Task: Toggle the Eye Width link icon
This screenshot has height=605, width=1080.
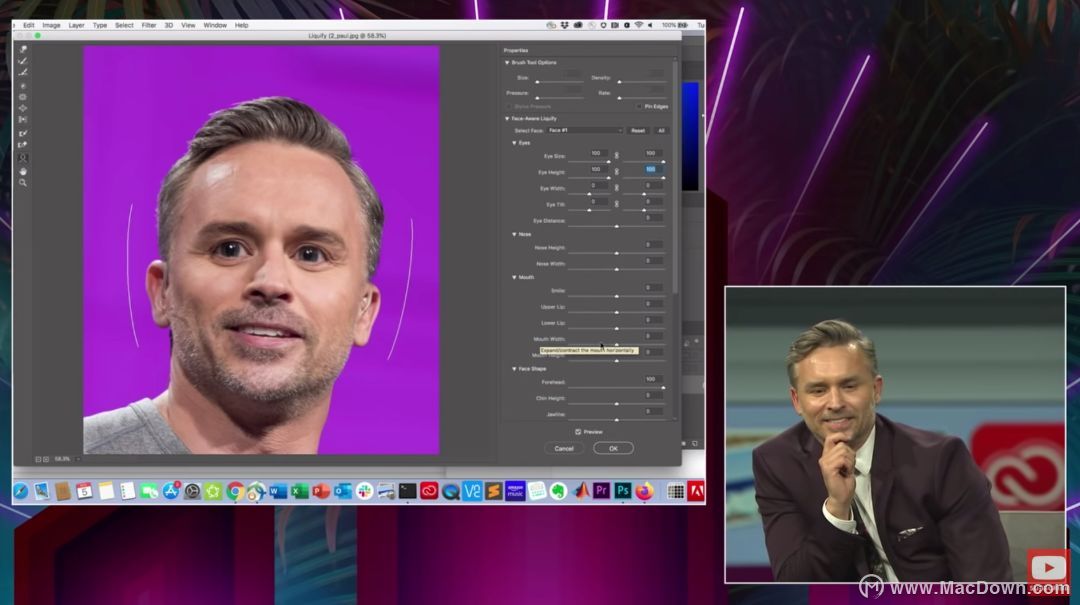Action: (616, 187)
